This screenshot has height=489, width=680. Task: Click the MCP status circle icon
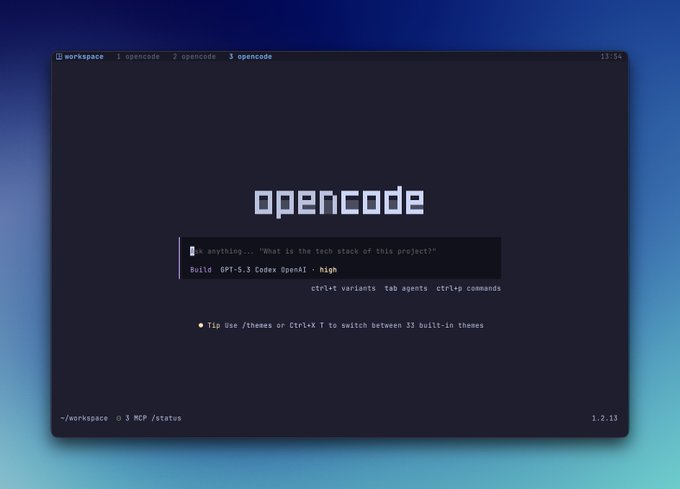click(x=118, y=418)
